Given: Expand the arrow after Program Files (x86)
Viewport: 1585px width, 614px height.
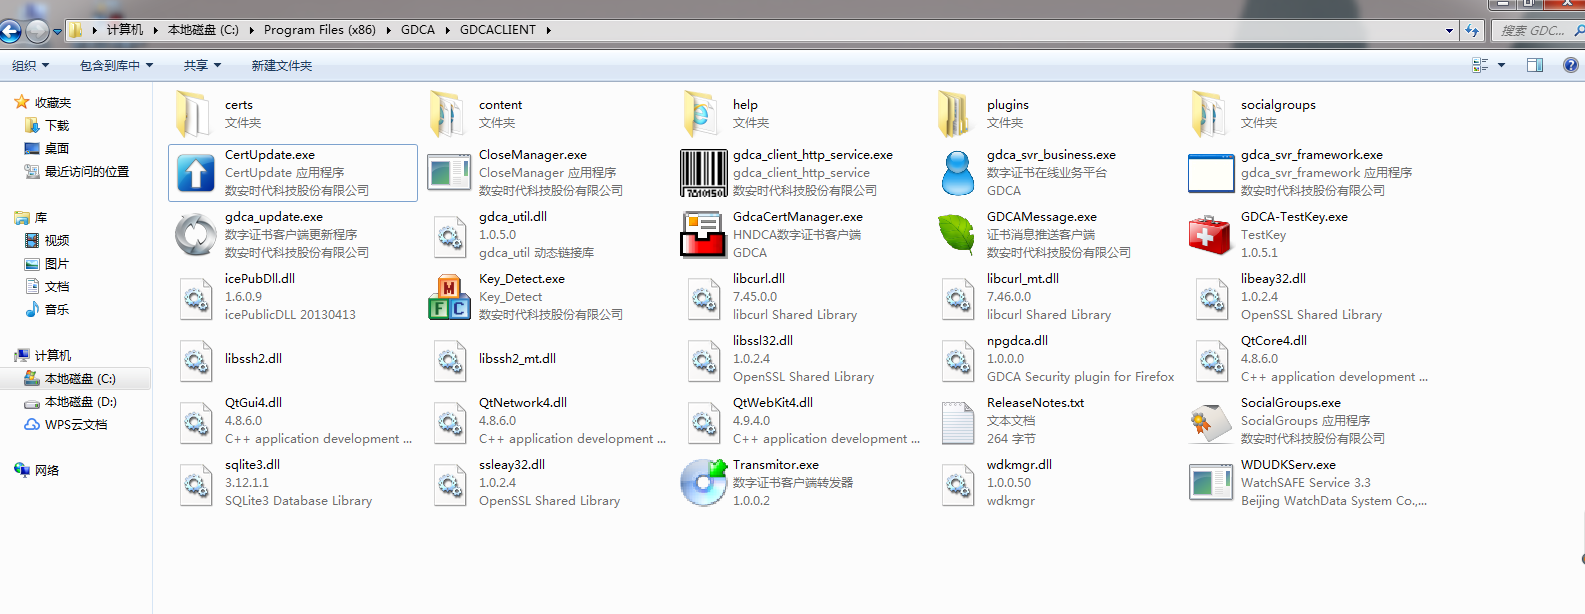Looking at the screenshot, I should tap(388, 30).
